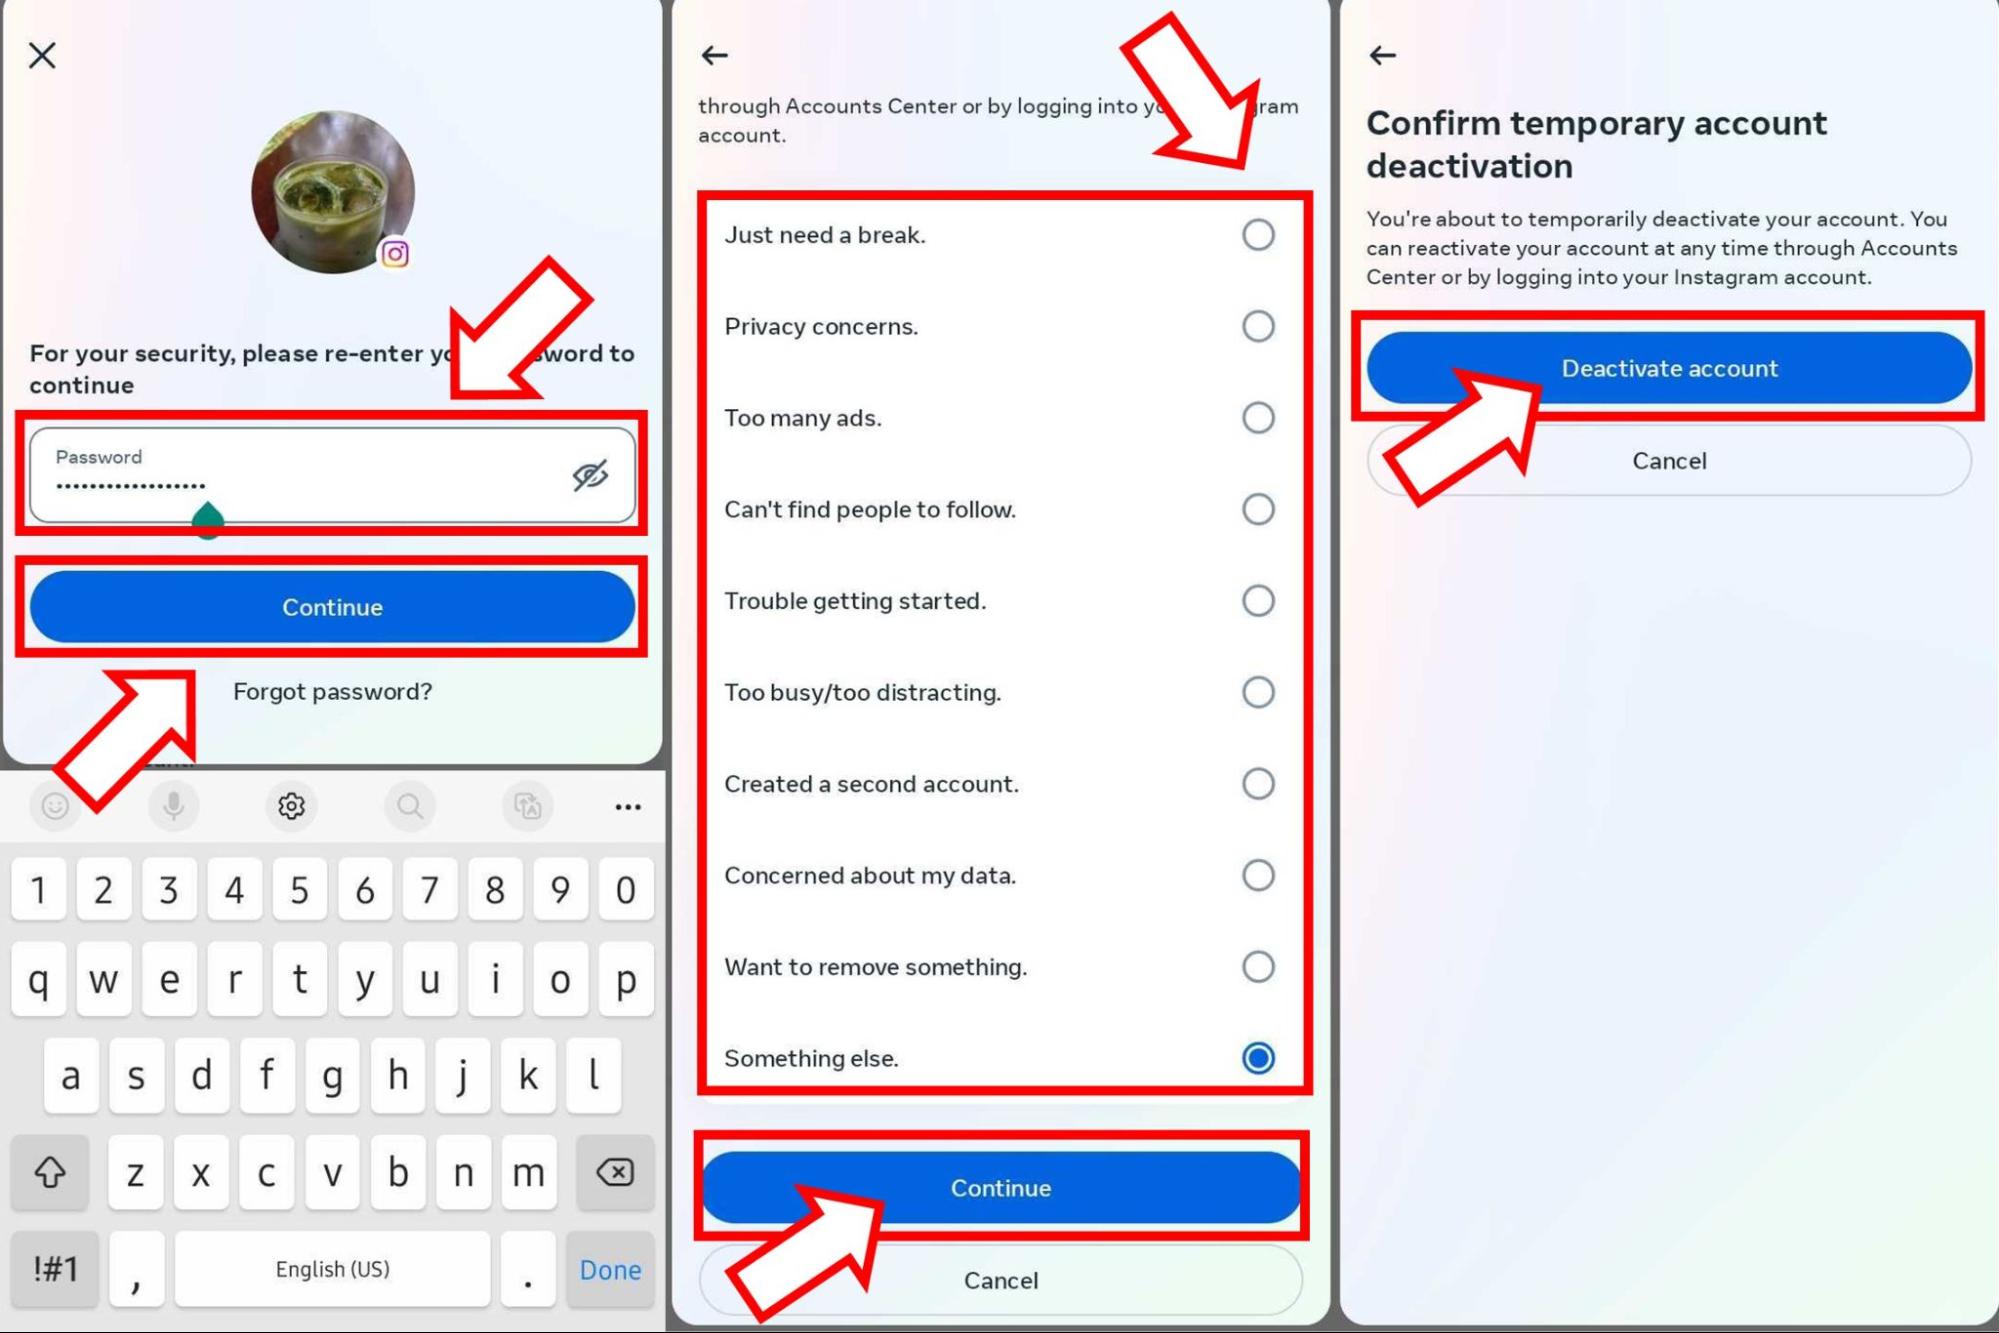
Task: Click the password input field
Action: [x=333, y=473]
